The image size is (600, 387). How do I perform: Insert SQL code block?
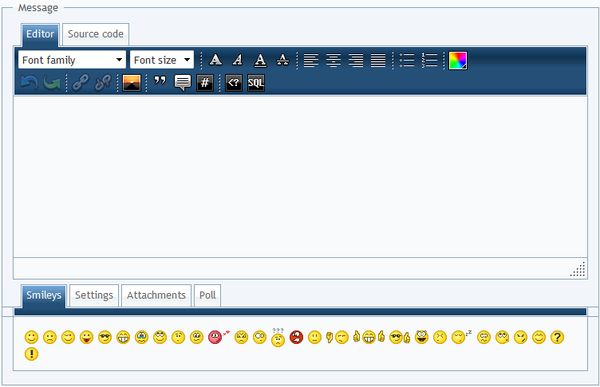click(256, 83)
